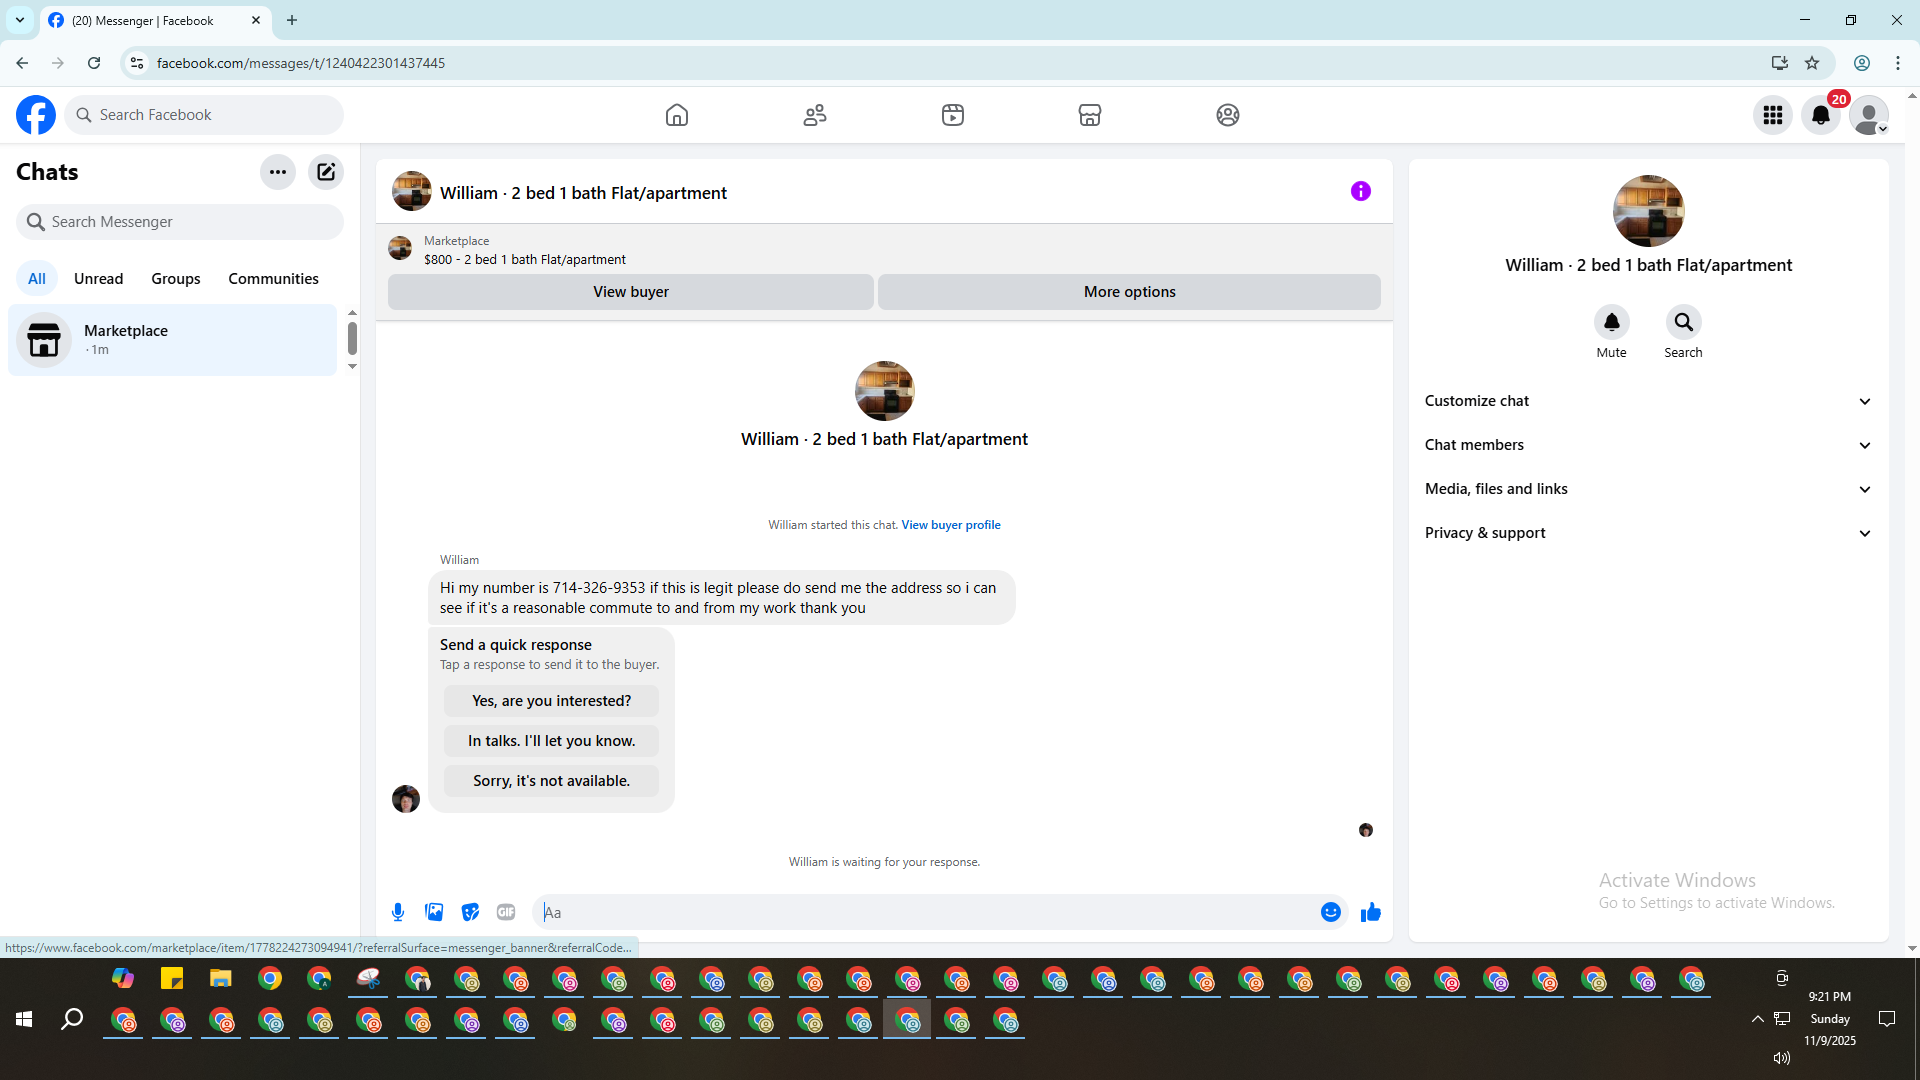Send quick response 'Yes, are you interested?'

point(551,701)
